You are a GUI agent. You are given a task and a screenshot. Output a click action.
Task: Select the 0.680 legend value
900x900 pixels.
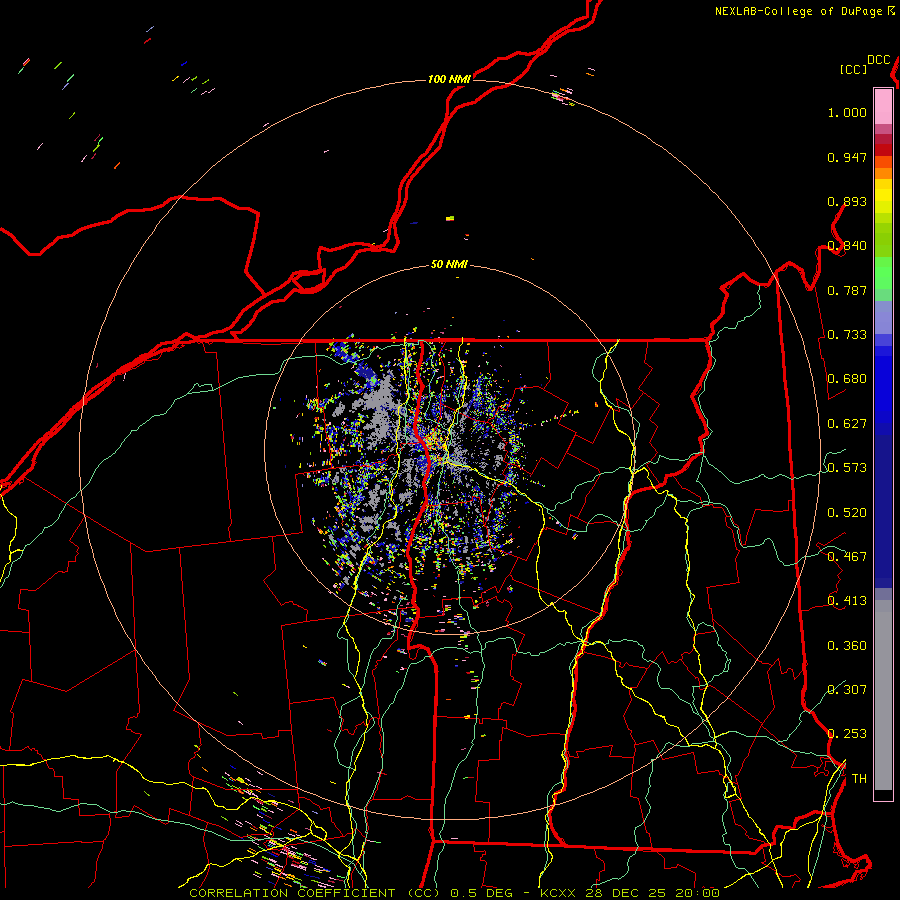coord(847,379)
